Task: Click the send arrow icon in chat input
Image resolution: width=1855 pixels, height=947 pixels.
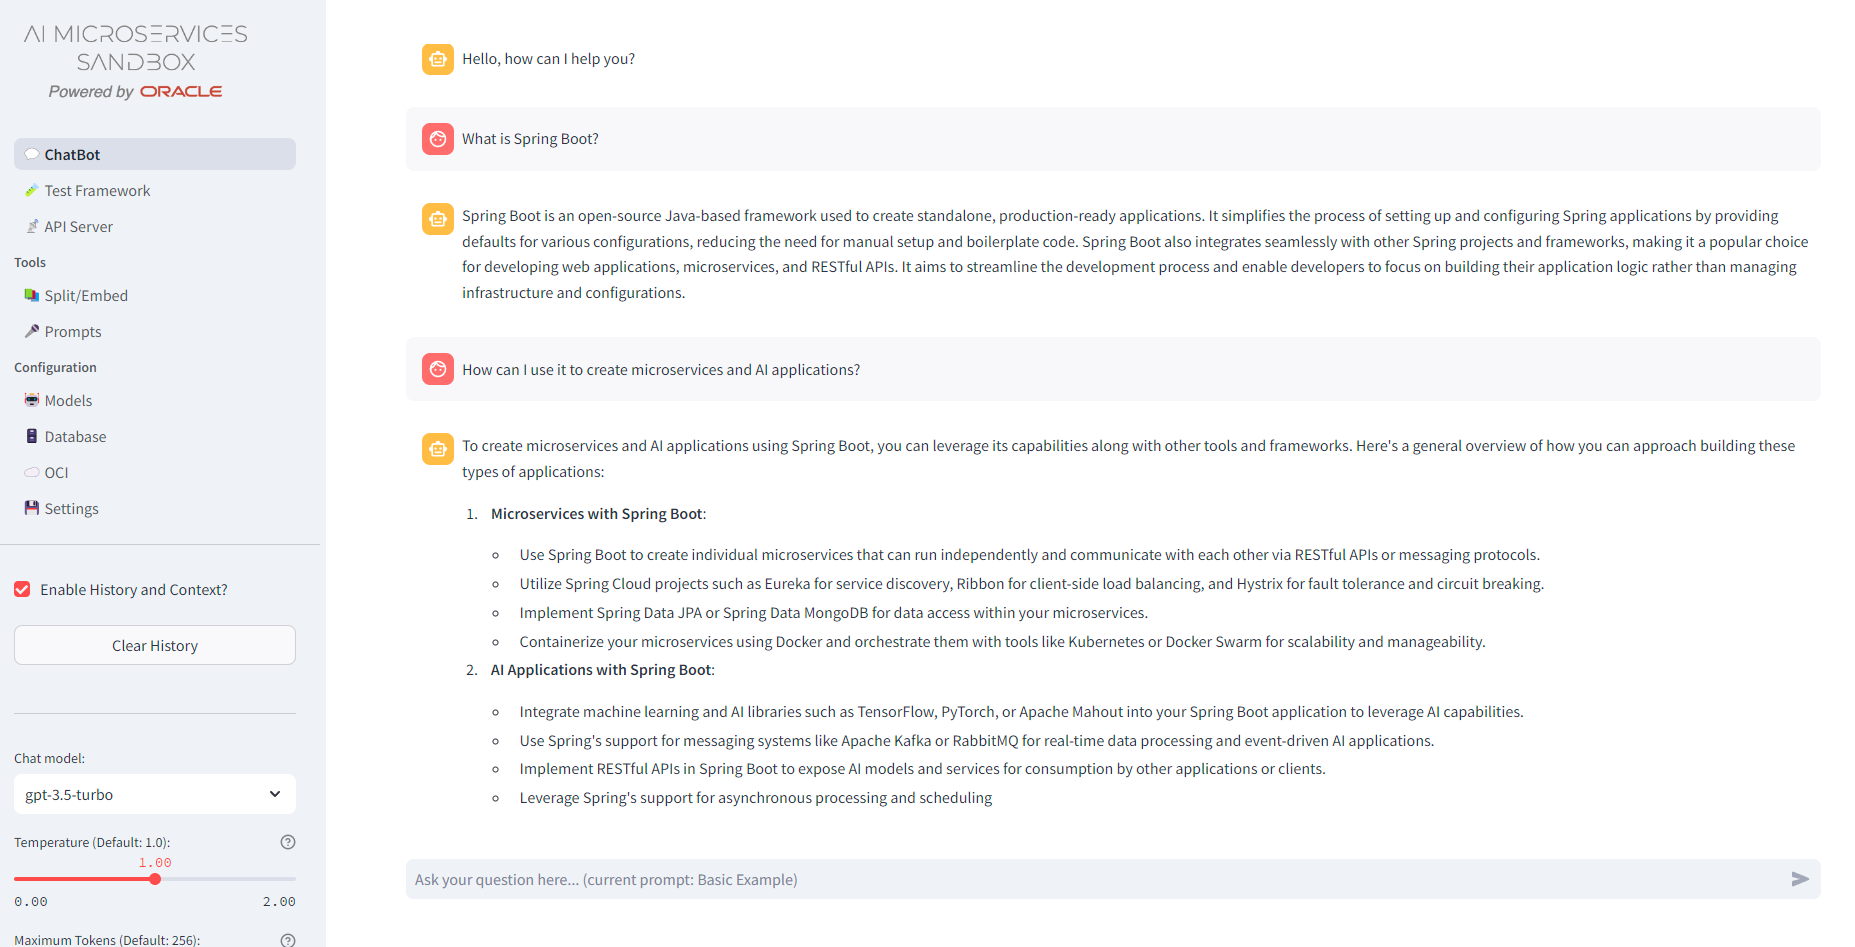Action: click(1799, 879)
